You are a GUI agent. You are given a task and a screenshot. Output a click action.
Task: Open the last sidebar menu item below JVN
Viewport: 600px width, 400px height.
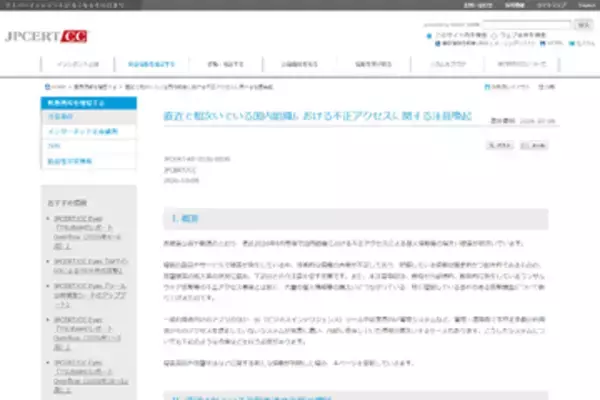(x=89, y=161)
